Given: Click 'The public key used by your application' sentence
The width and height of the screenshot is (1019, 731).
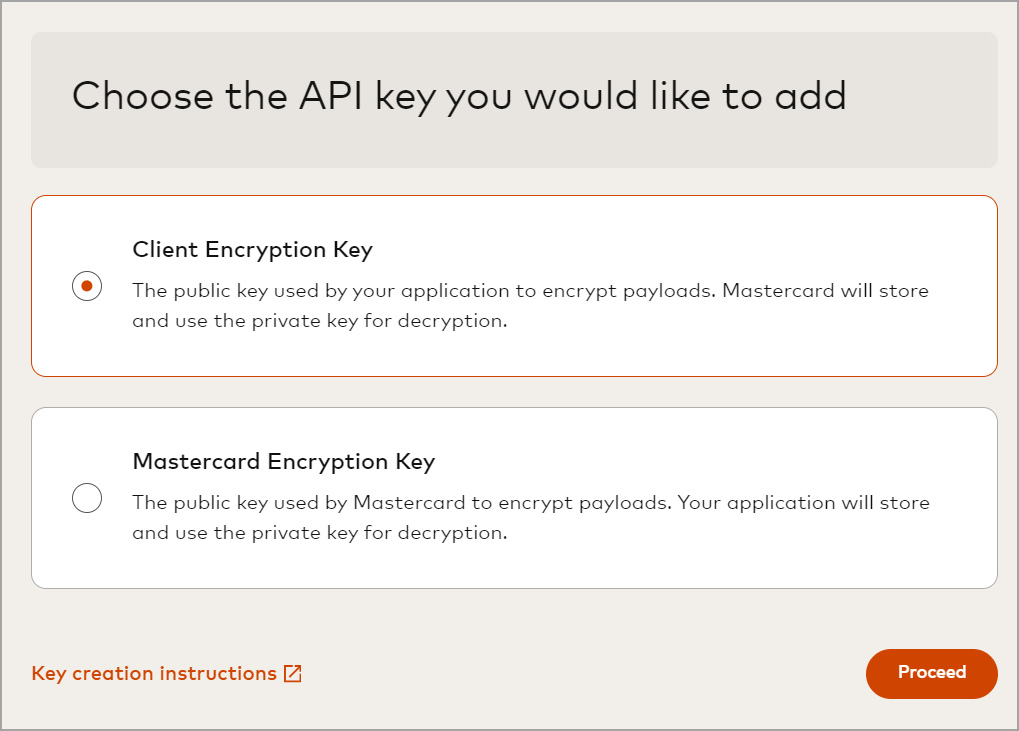Looking at the screenshot, I should (x=320, y=291).
